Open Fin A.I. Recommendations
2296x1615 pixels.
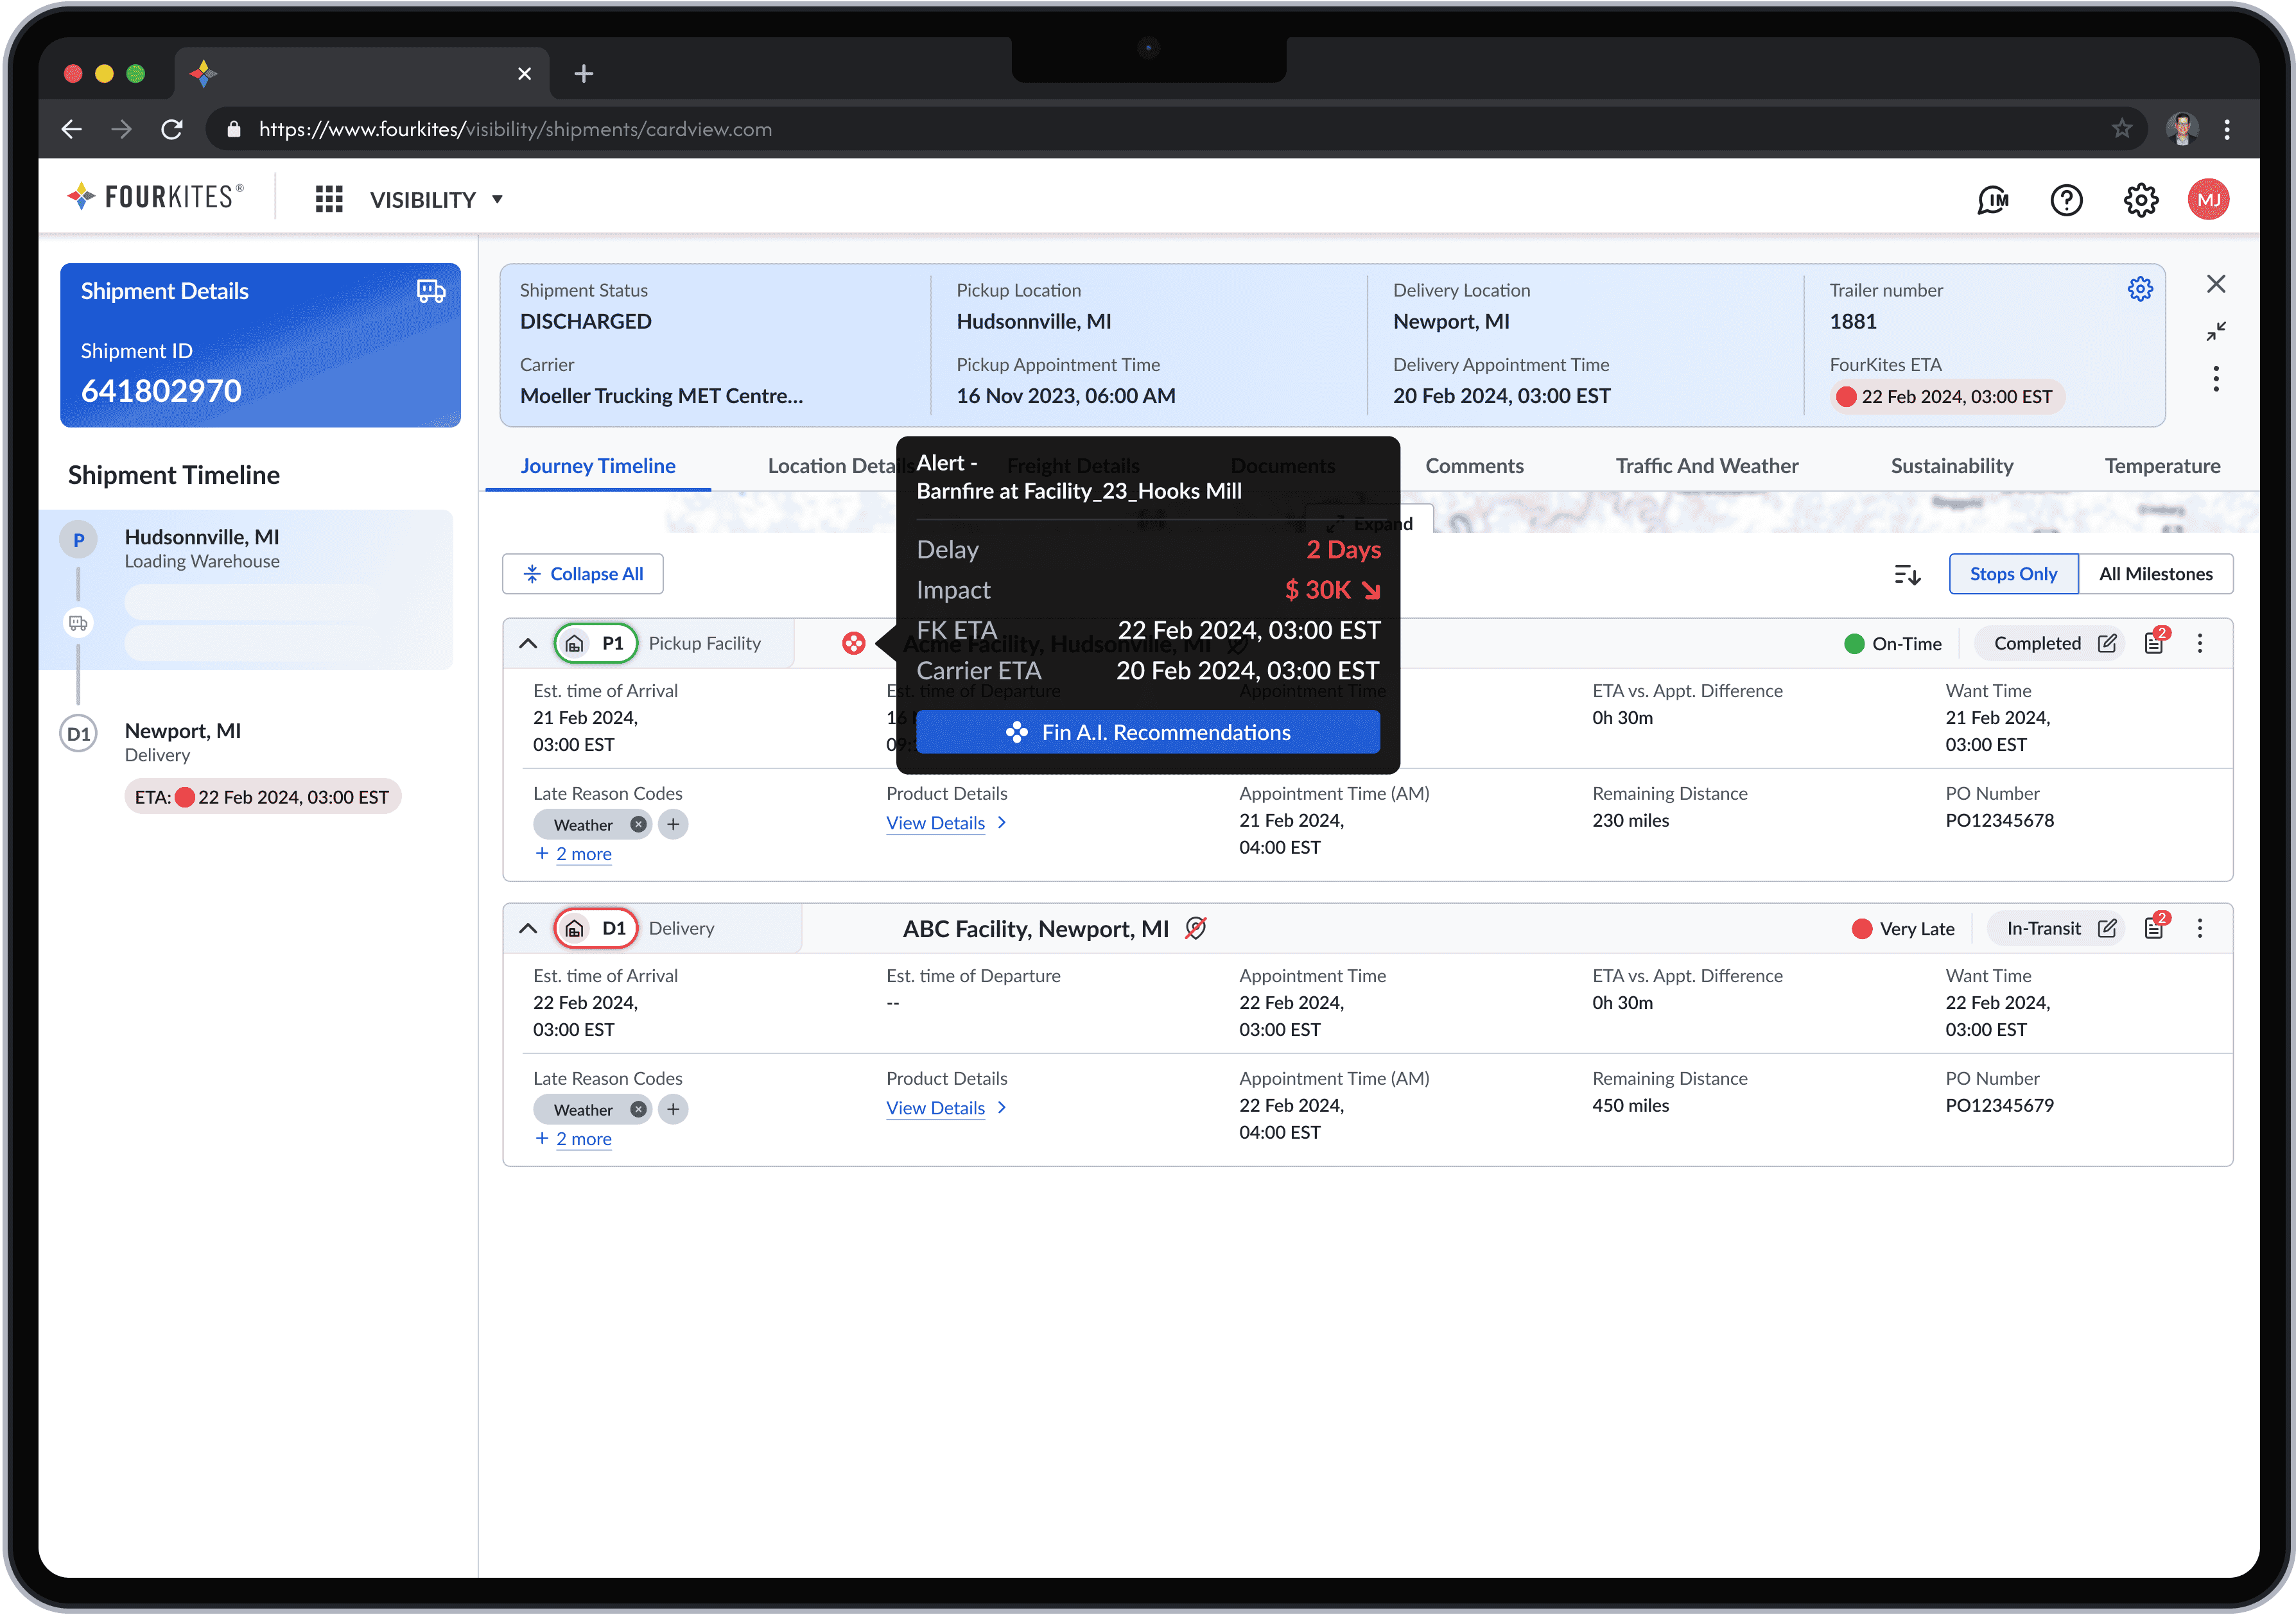pyautogui.click(x=1148, y=732)
